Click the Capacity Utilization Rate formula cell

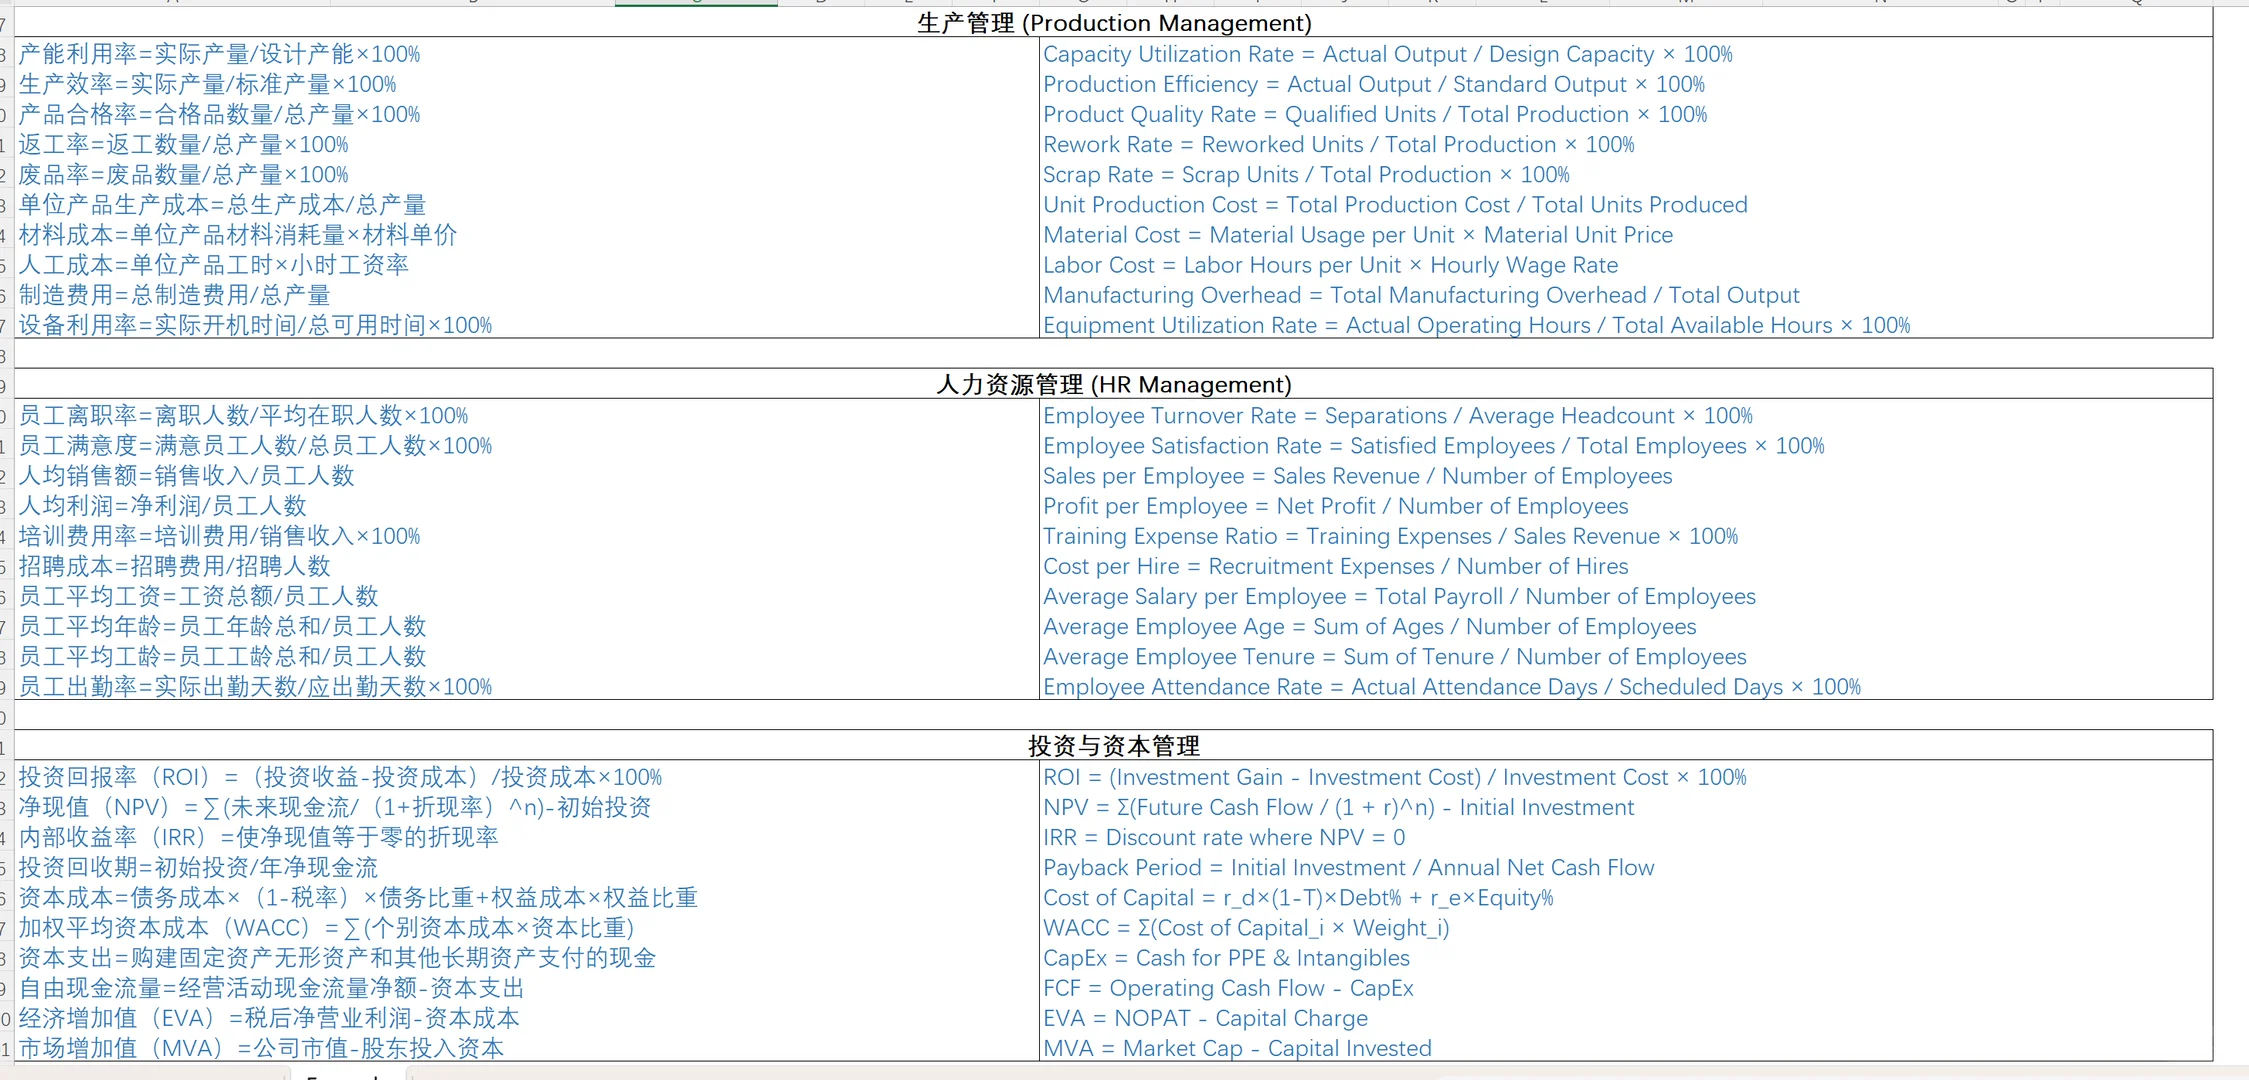pos(1387,54)
